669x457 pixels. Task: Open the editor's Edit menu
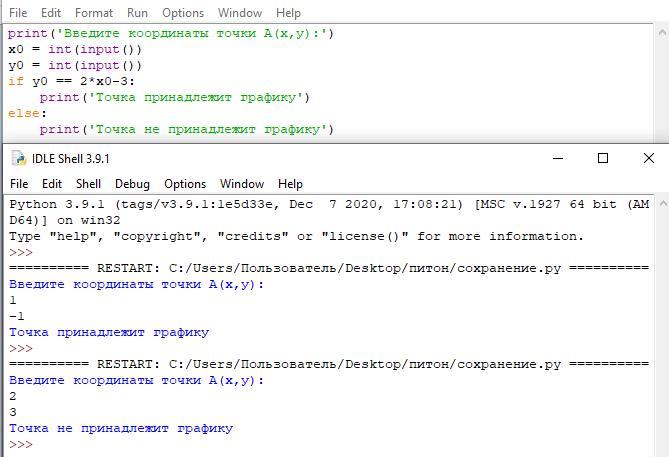(x=51, y=13)
